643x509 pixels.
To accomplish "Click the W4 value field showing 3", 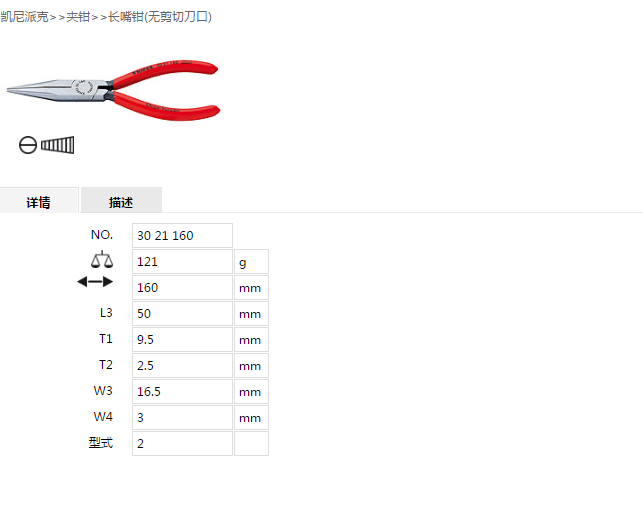I will (x=182, y=418).
